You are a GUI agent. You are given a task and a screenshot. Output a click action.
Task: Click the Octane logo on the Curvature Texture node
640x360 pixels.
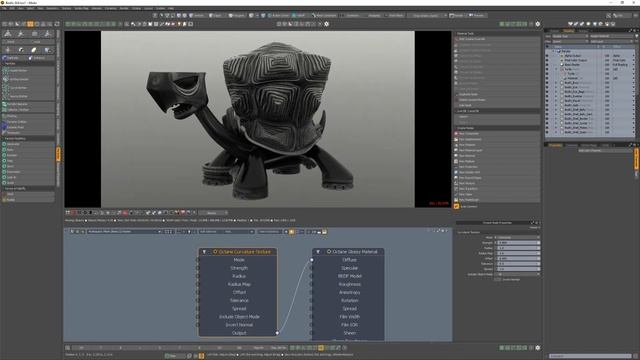click(215, 252)
